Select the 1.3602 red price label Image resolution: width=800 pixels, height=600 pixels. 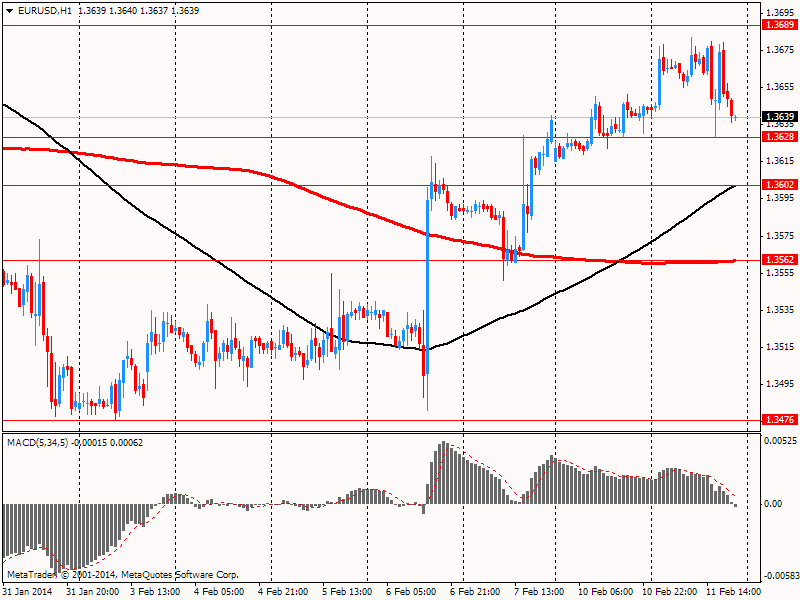(779, 185)
